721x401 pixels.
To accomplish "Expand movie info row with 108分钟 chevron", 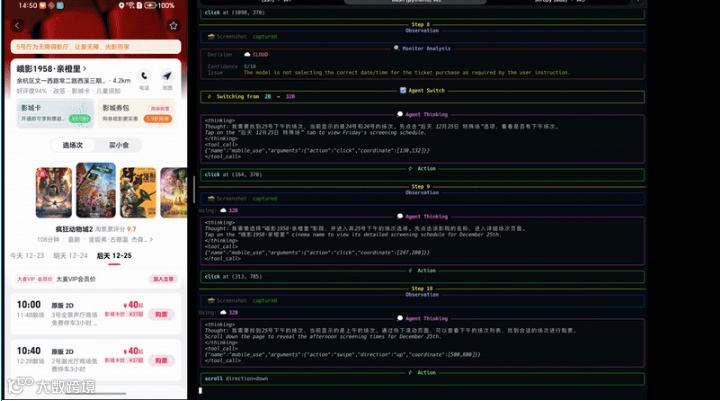I will [x=95, y=240].
